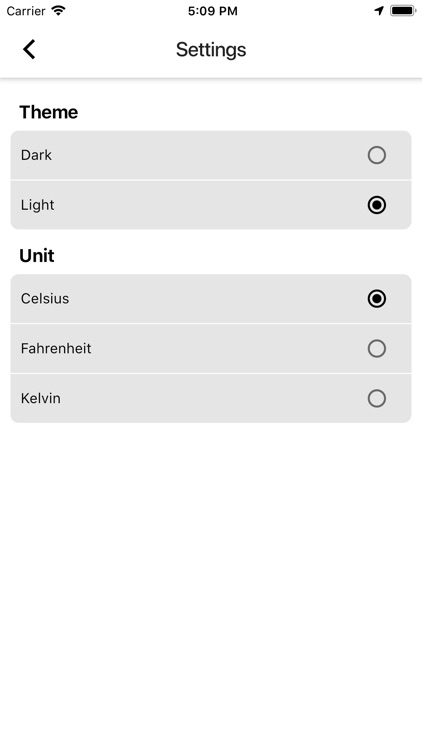
Task: Click the location arrow status icon
Action: (x=379, y=11)
